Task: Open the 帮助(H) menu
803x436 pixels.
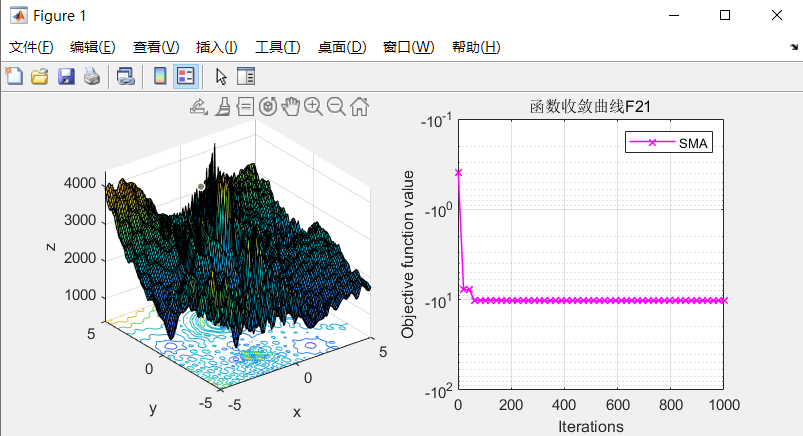Action: 476,47
